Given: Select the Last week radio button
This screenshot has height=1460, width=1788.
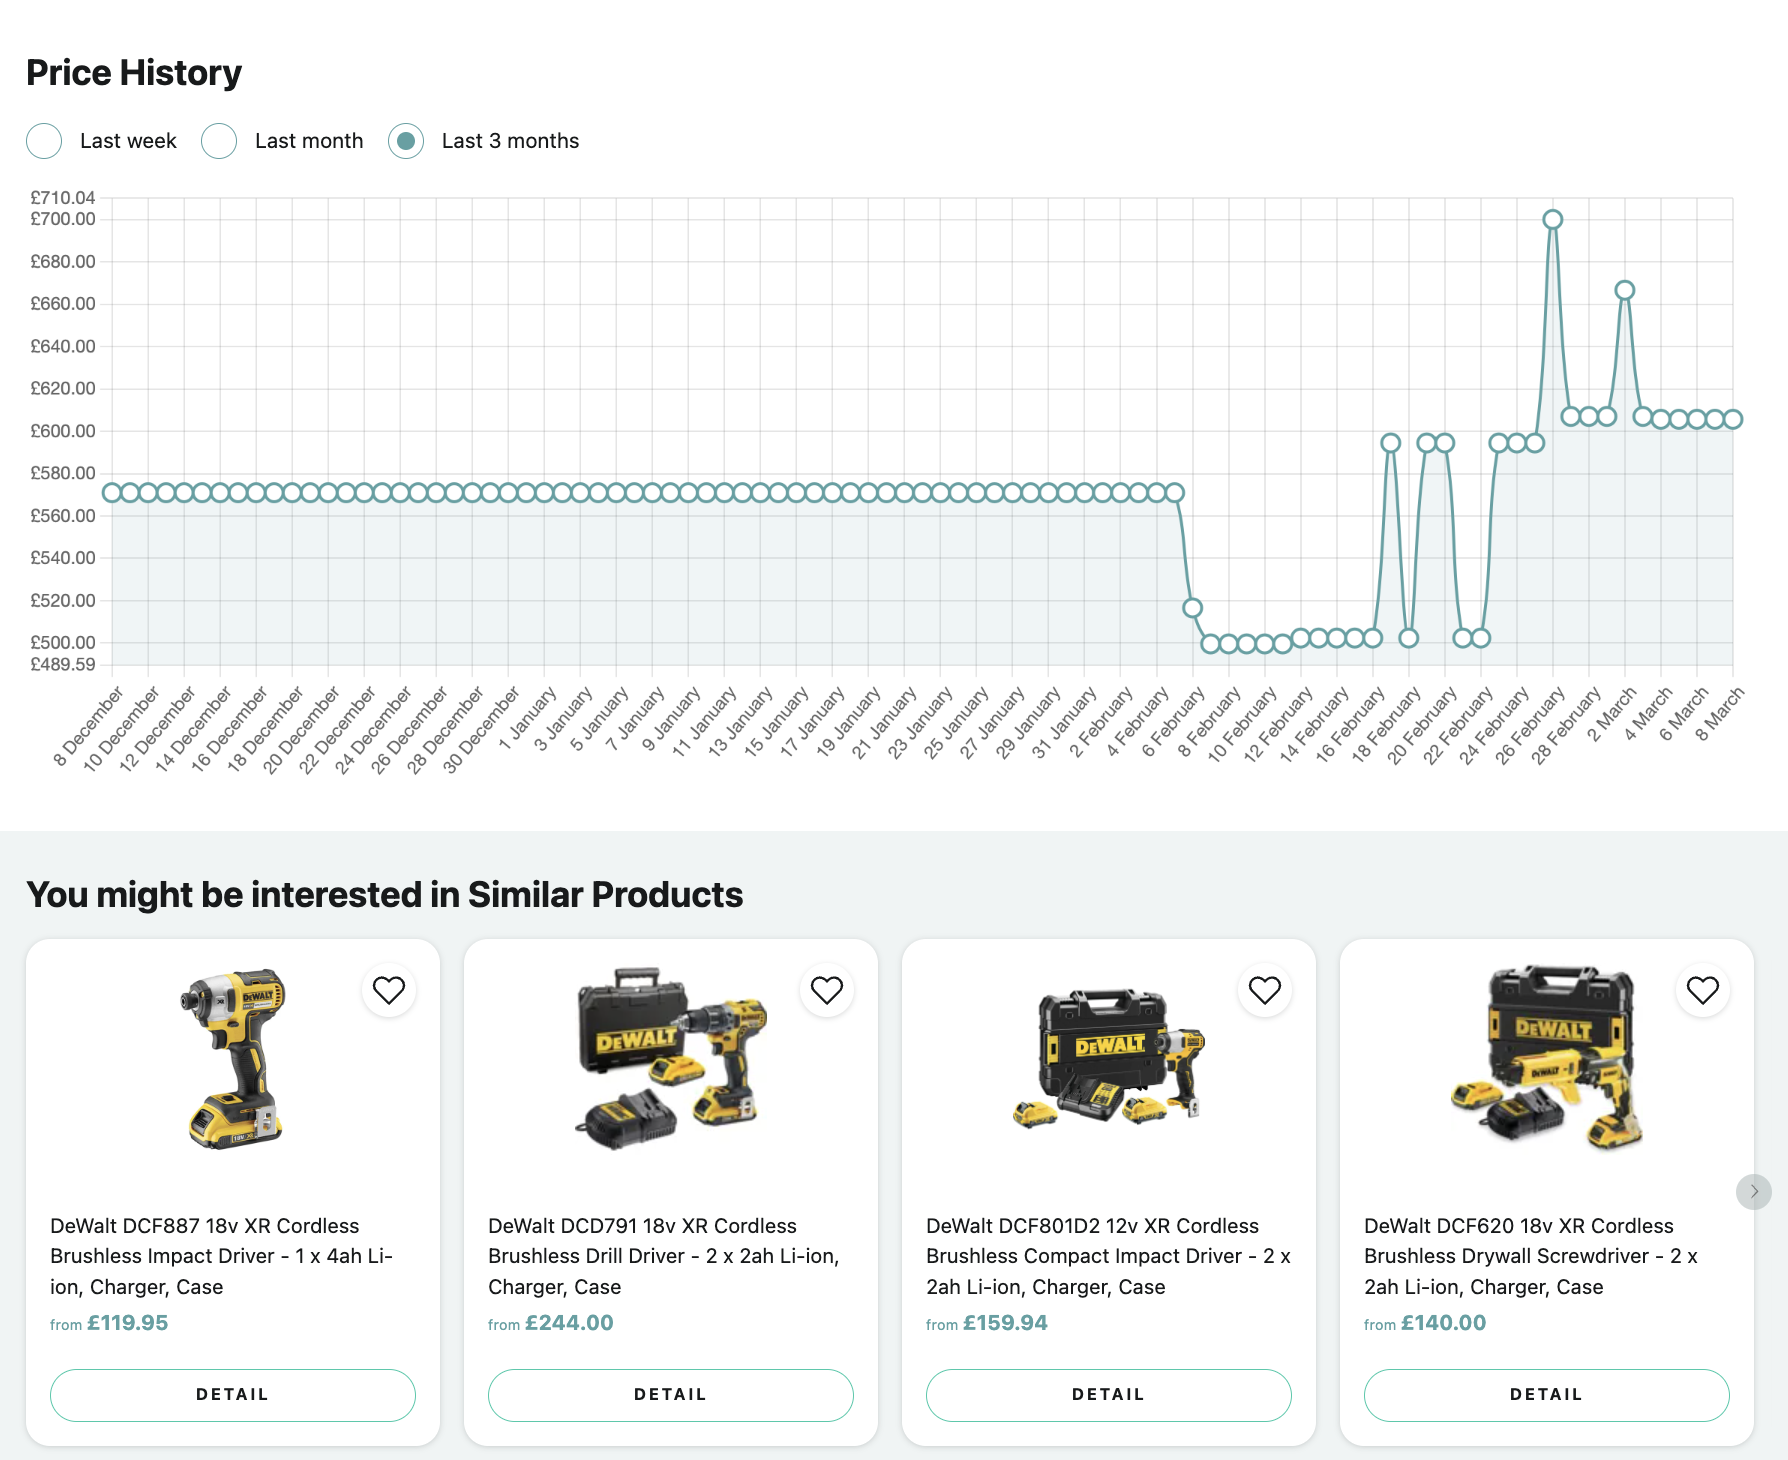Looking at the screenshot, I should point(44,141).
